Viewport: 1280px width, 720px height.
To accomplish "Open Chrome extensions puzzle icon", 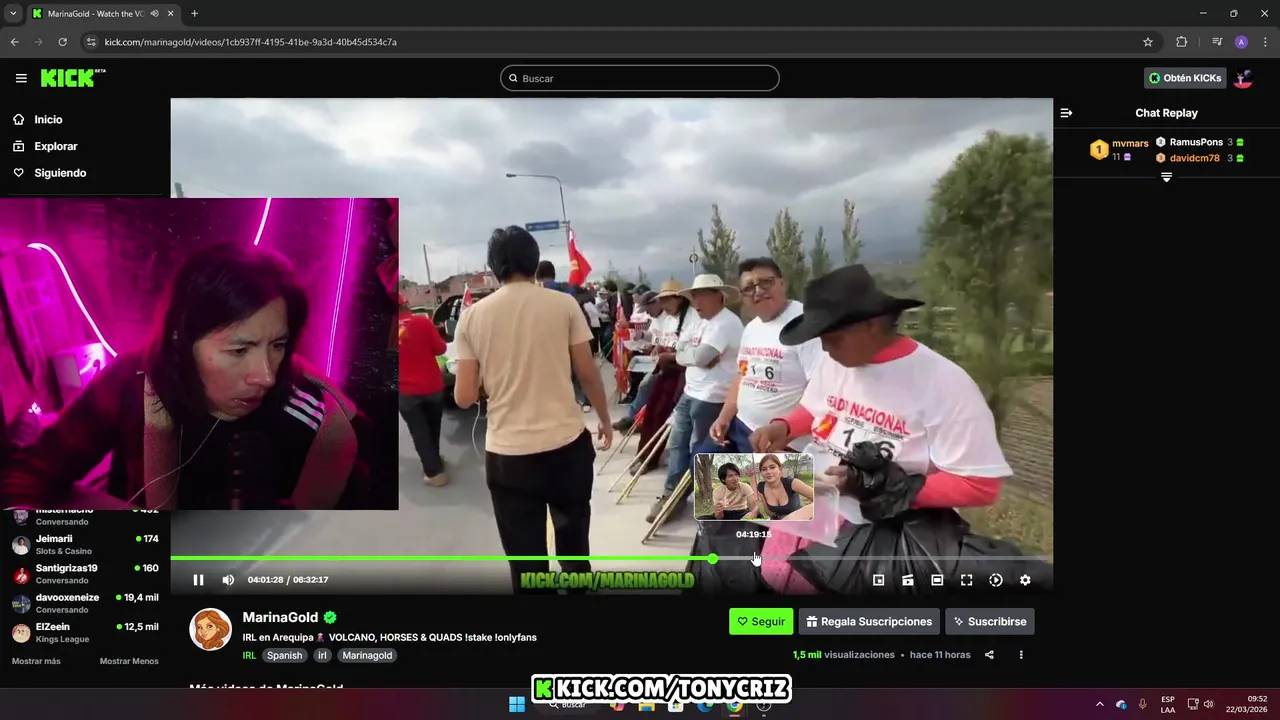I will pyautogui.click(x=1181, y=42).
